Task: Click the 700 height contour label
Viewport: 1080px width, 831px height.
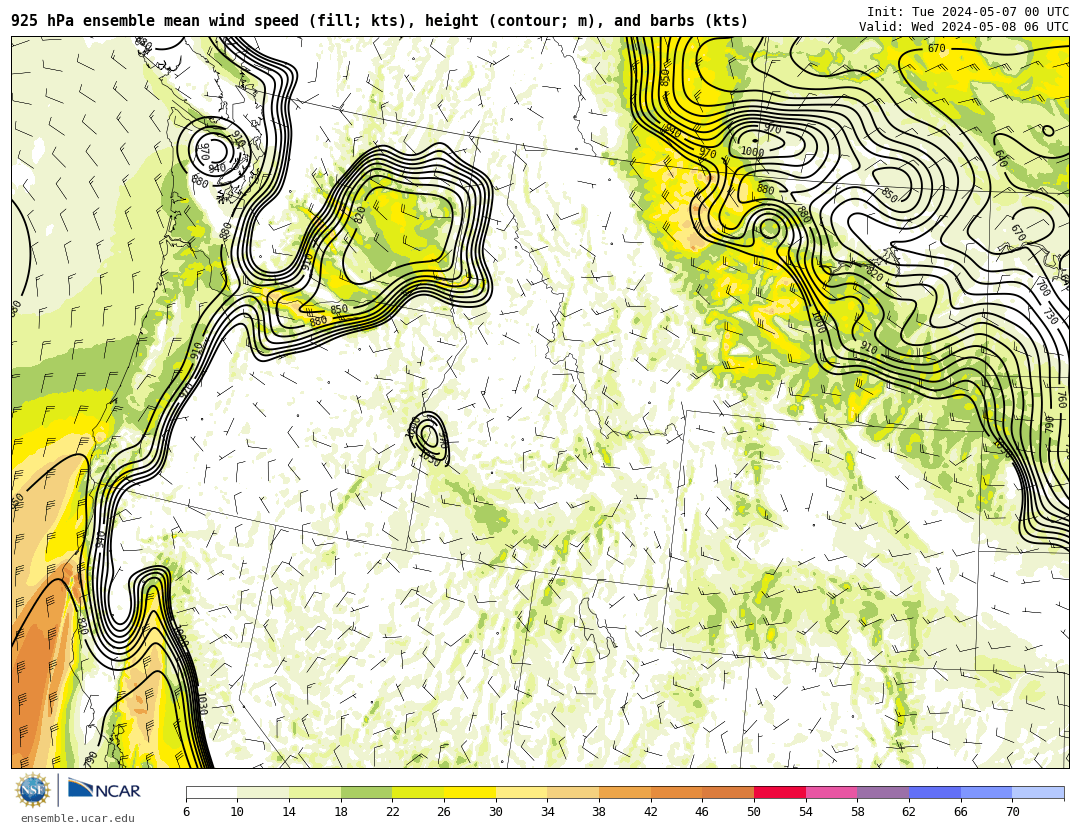Action: point(1043,288)
